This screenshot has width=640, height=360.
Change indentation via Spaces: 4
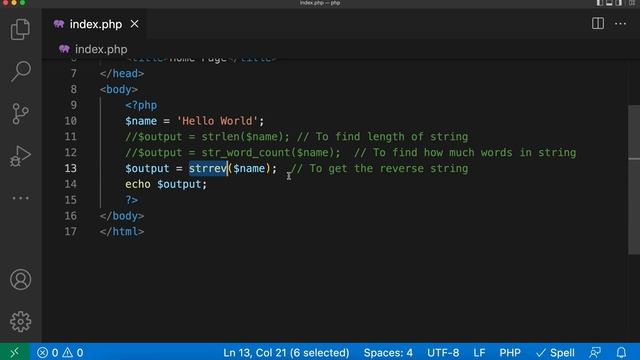coord(388,353)
